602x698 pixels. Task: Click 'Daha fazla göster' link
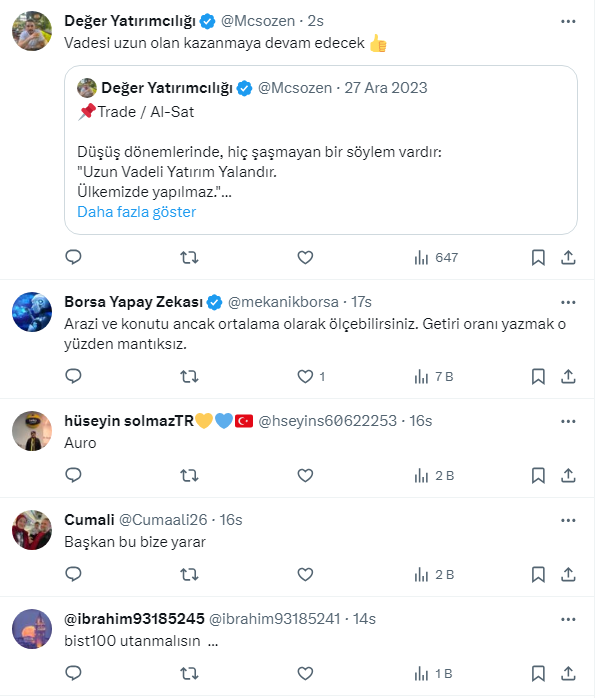(137, 212)
